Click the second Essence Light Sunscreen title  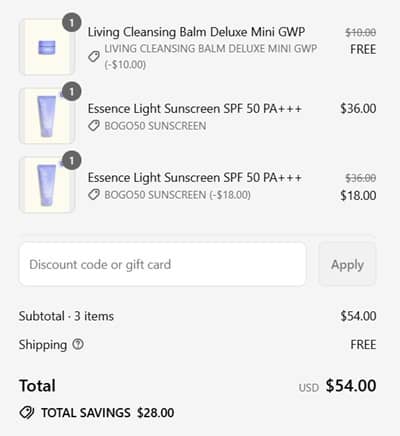pyautogui.click(x=195, y=177)
